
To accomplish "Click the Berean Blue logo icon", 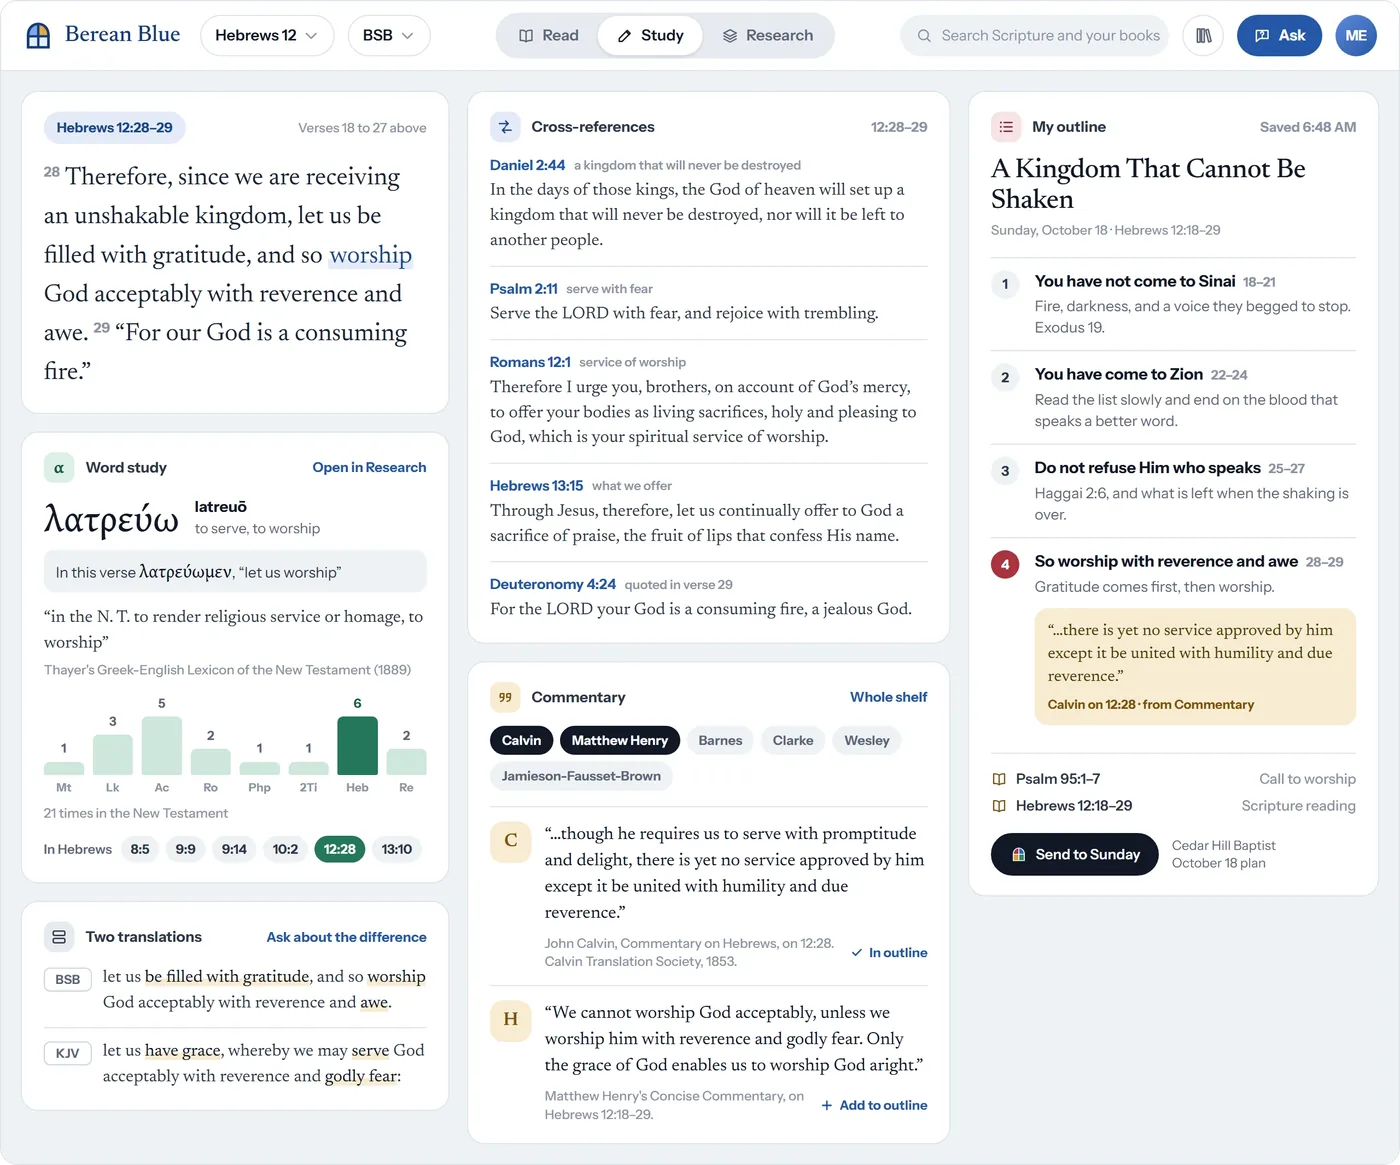I will pyautogui.click(x=38, y=36).
